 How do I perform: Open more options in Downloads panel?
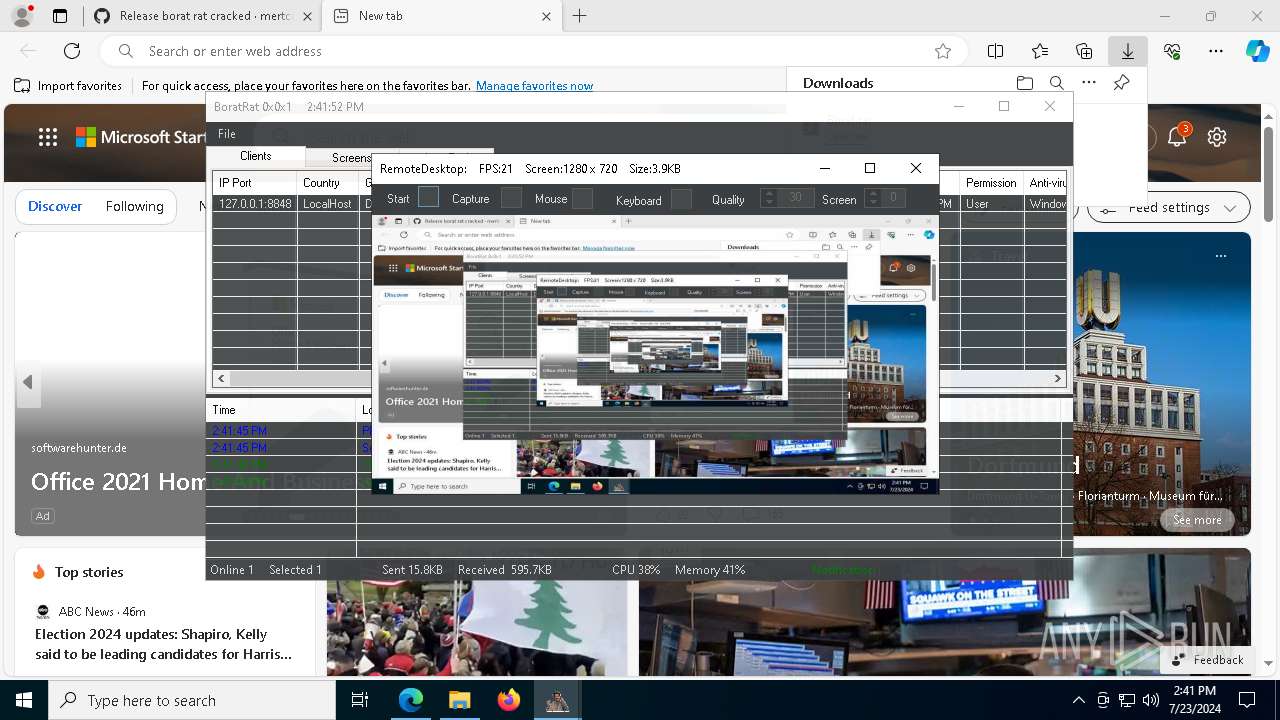click(x=1089, y=83)
